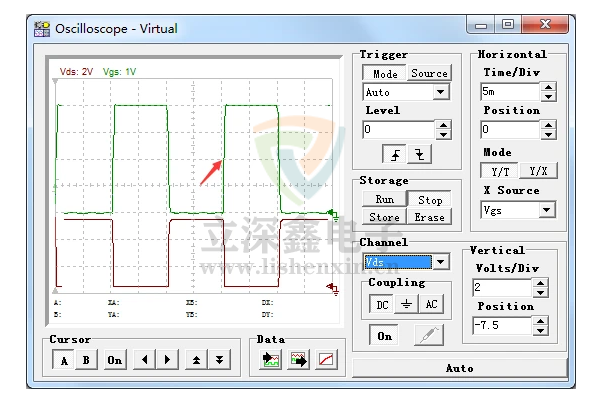
Task: Click the double down arrow cursor button
Action: click(219, 360)
